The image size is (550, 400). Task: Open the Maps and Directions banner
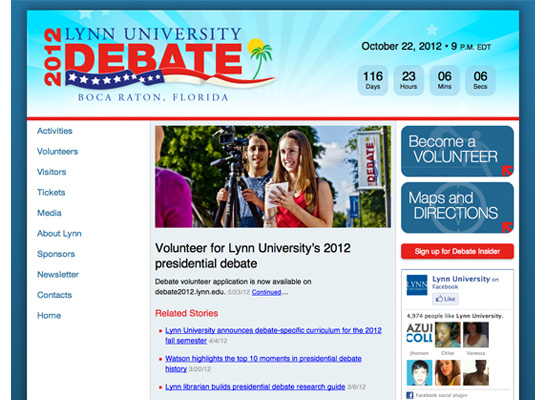click(457, 207)
